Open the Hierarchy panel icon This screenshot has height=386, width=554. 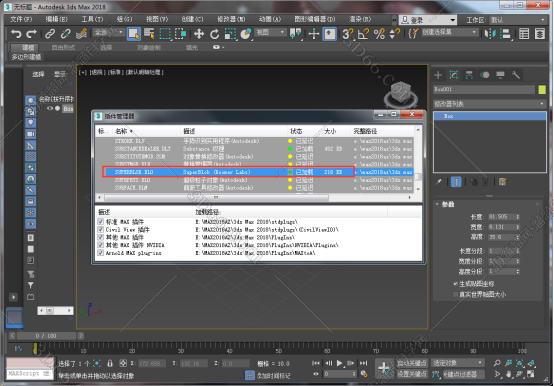click(469, 75)
